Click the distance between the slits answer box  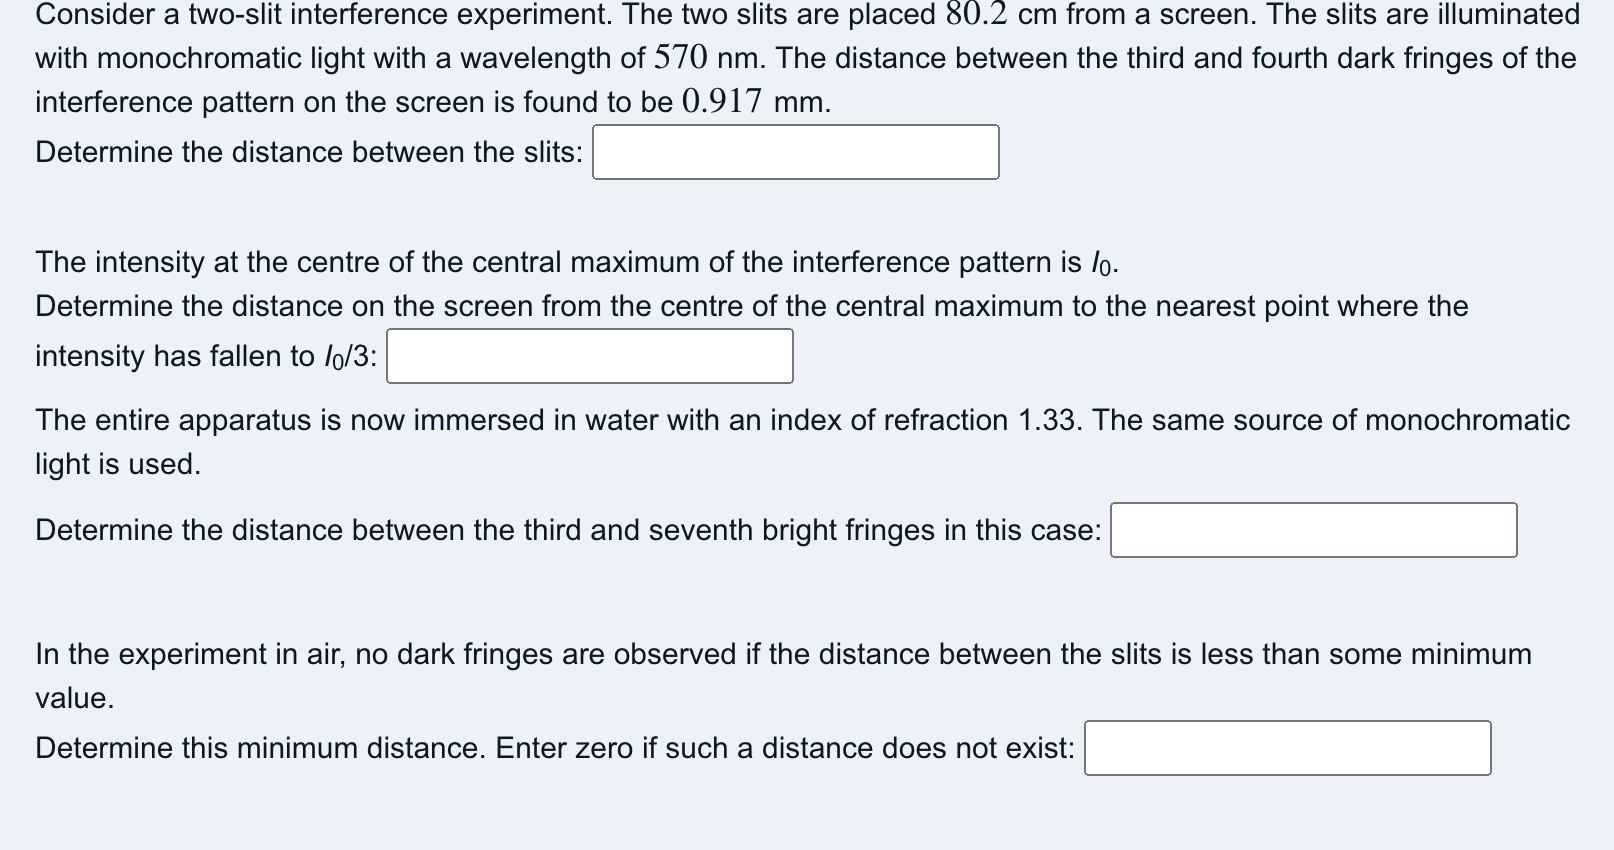[795, 152]
